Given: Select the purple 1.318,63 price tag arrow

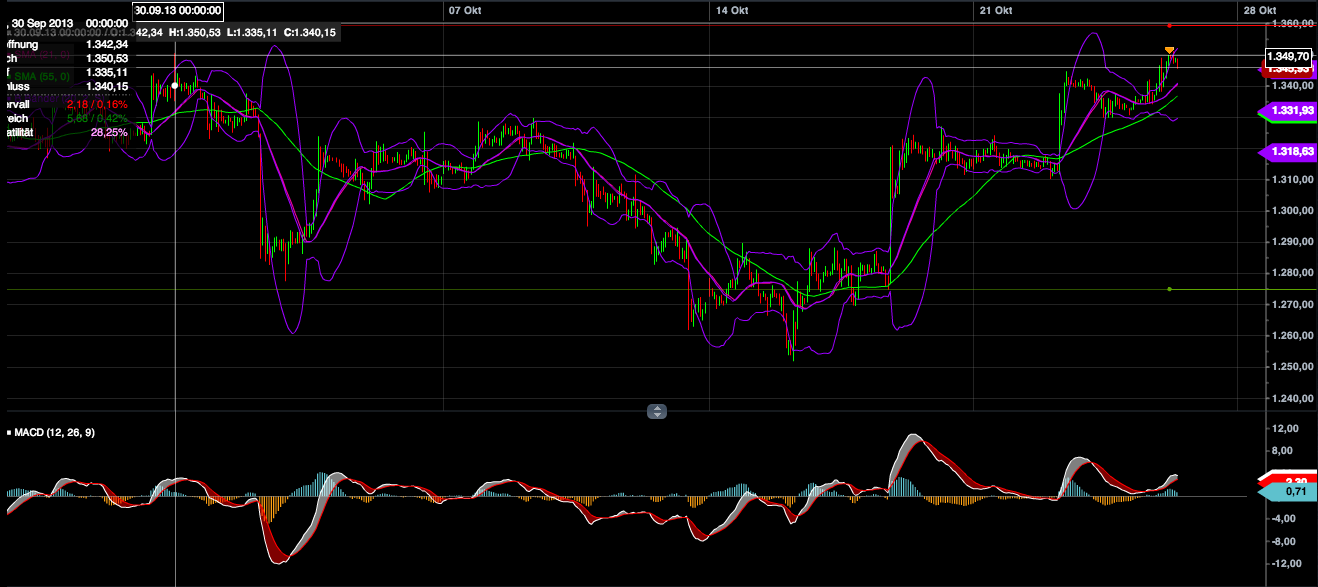Looking at the screenshot, I should coord(1288,152).
